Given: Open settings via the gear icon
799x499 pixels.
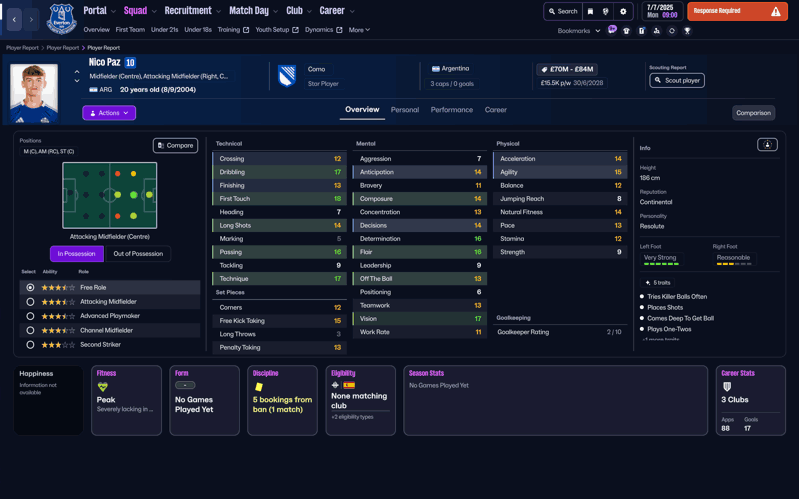Looking at the screenshot, I should pos(623,12).
